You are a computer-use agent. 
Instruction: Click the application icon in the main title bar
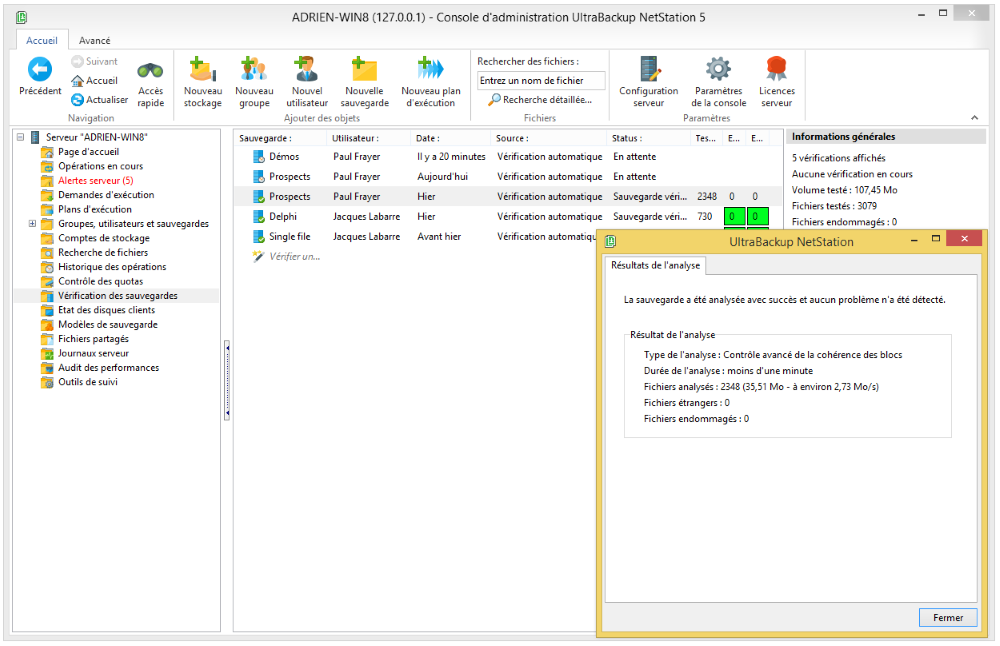[22, 17]
